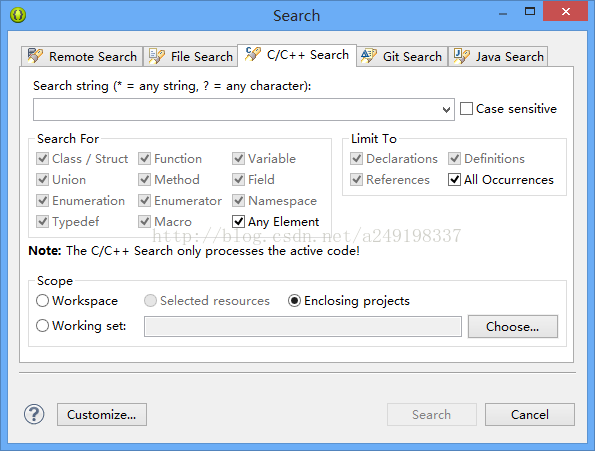Click the Cancel button

tap(530, 415)
